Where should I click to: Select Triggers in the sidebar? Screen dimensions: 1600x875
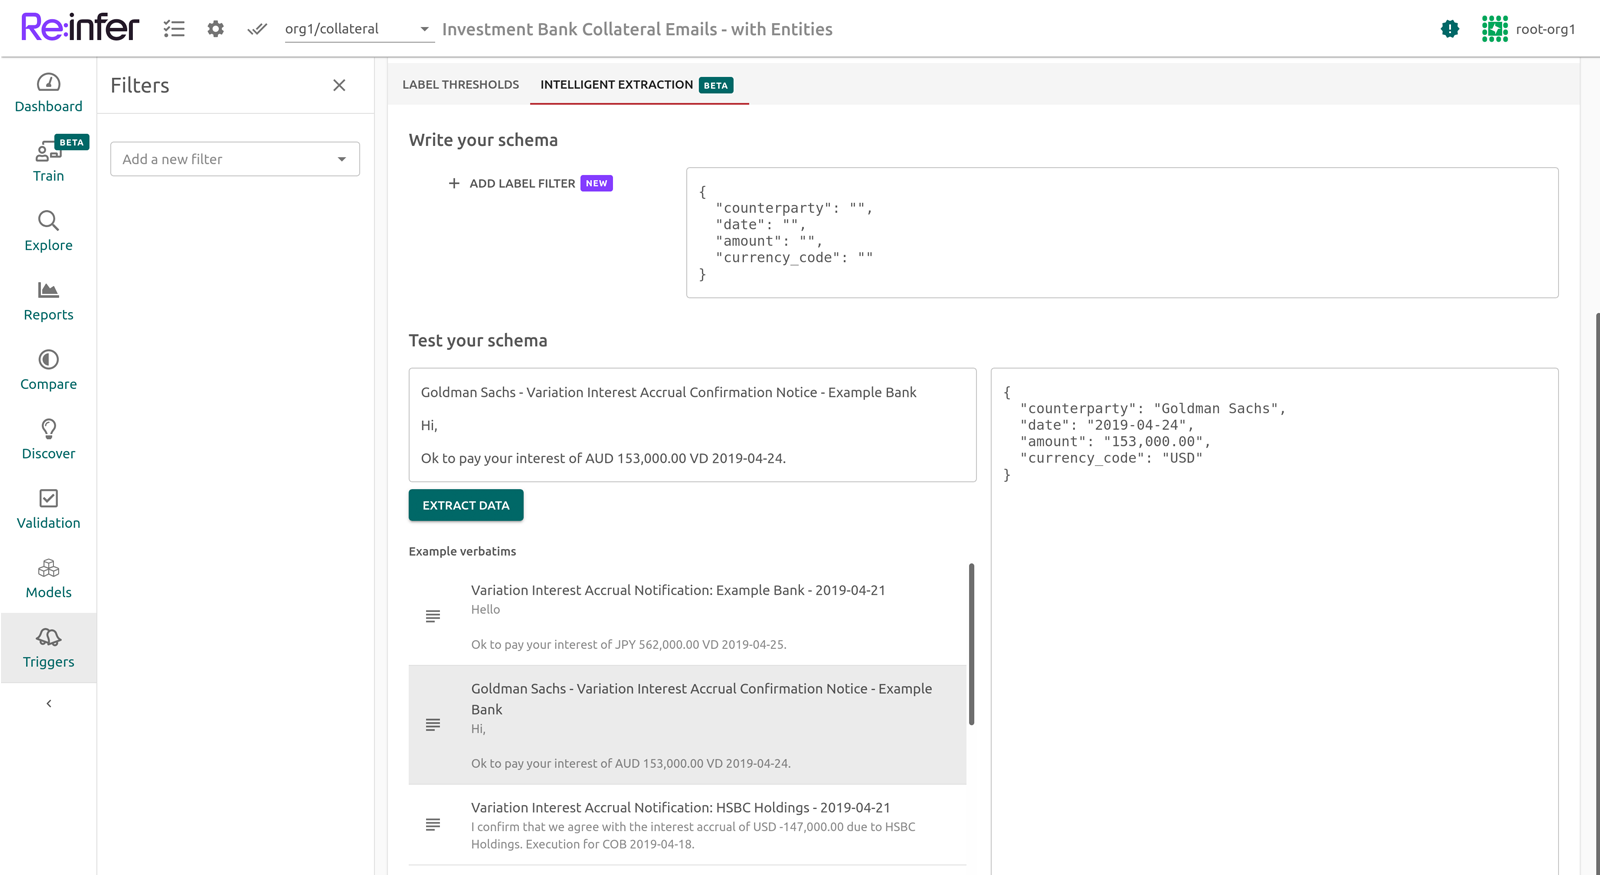click(48, 648)
